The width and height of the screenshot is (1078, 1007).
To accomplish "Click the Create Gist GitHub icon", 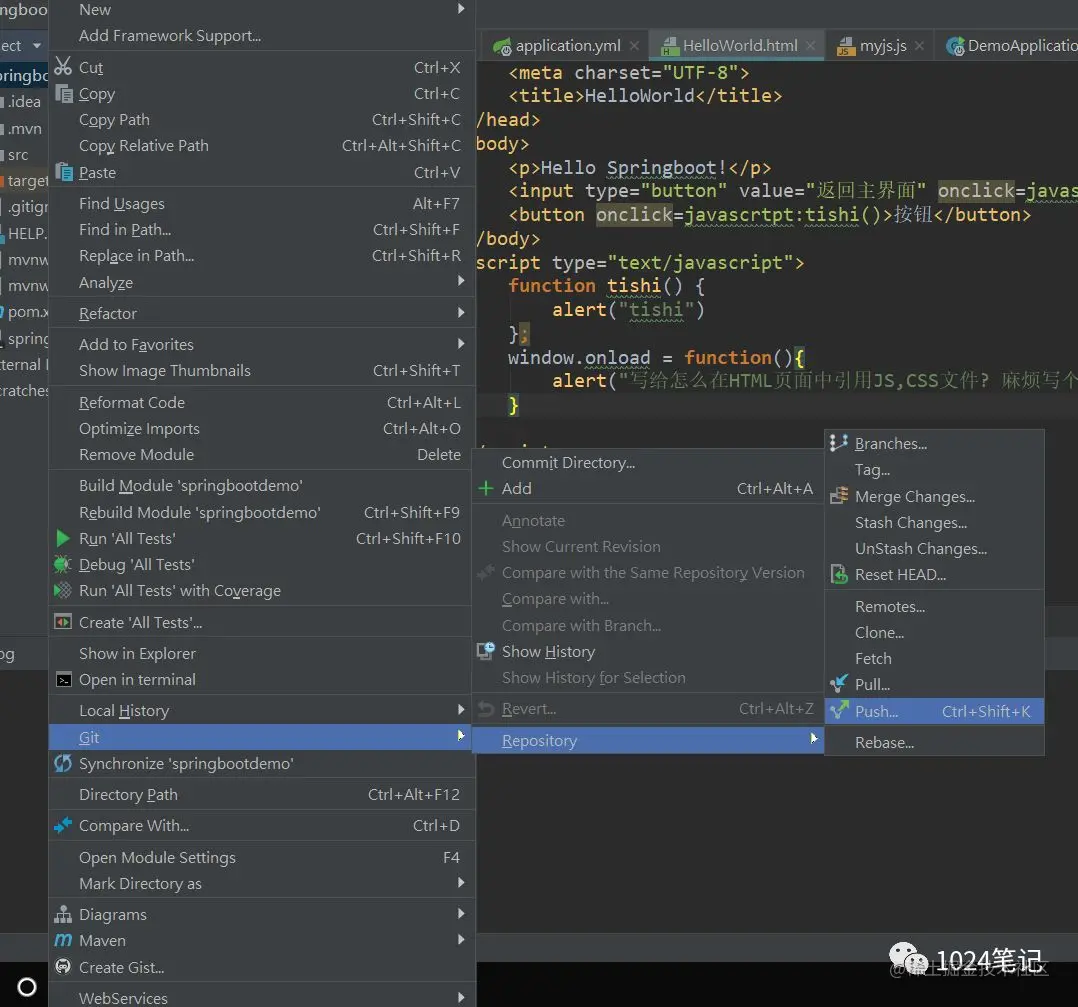I will point(63,966).
